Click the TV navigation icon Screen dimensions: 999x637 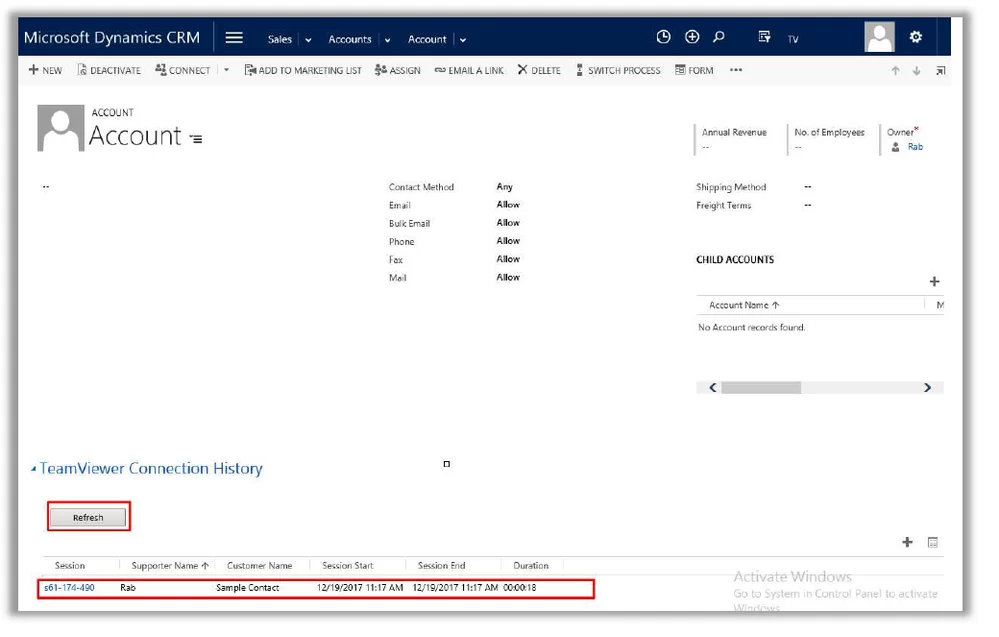pyautogui.click(x=793, y=38)
